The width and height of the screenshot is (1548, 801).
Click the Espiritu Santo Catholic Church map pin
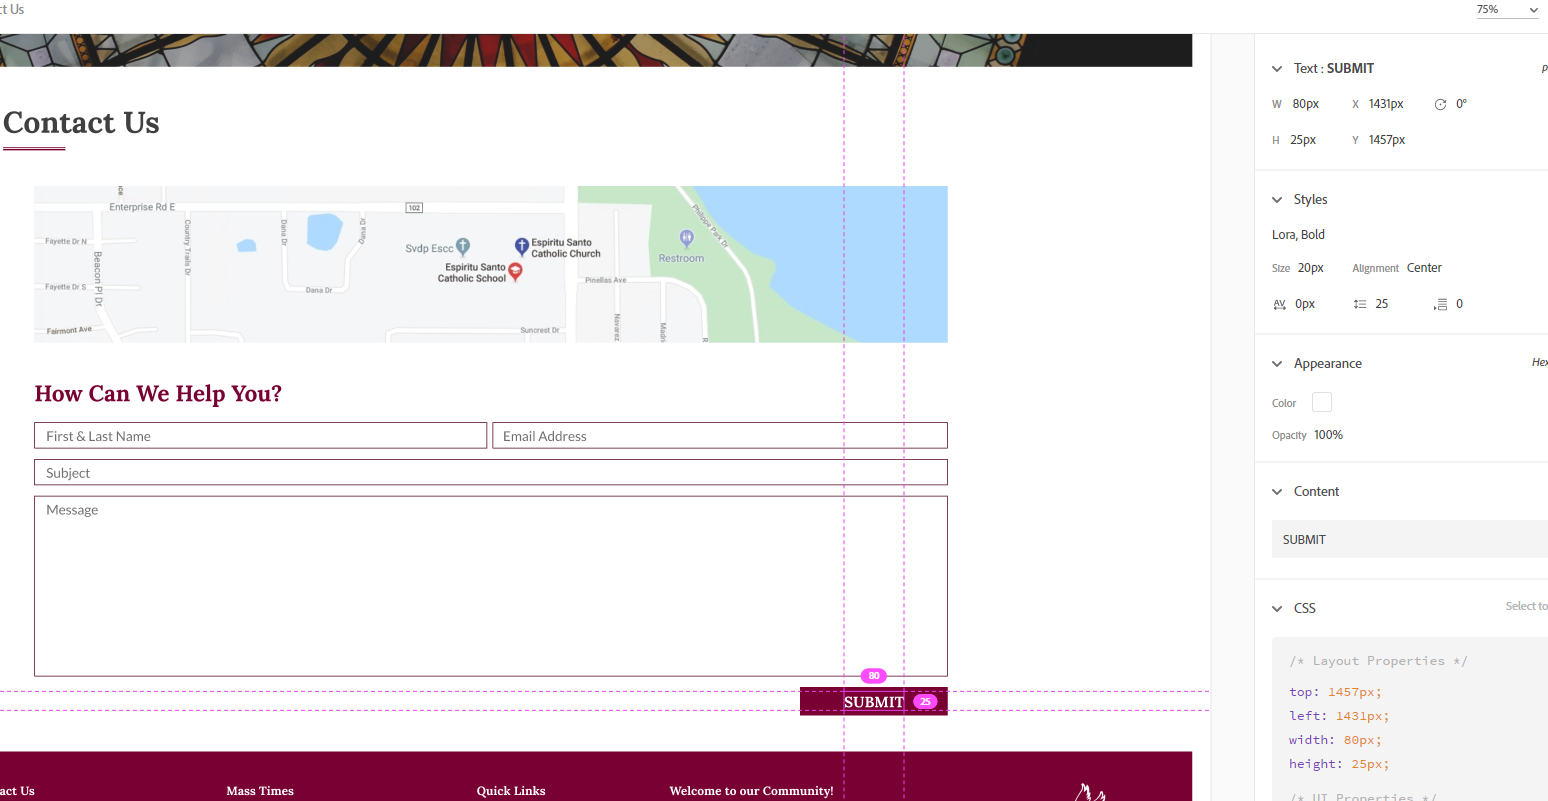[521, 246]
